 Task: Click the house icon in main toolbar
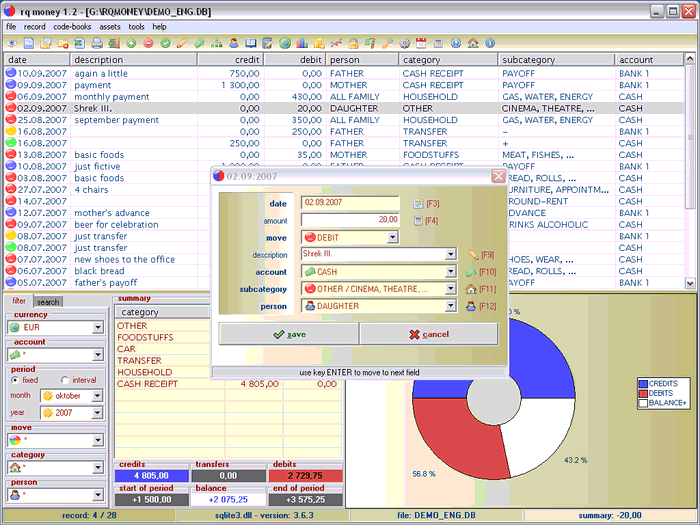pyautogui.click(x=473, y=43)
